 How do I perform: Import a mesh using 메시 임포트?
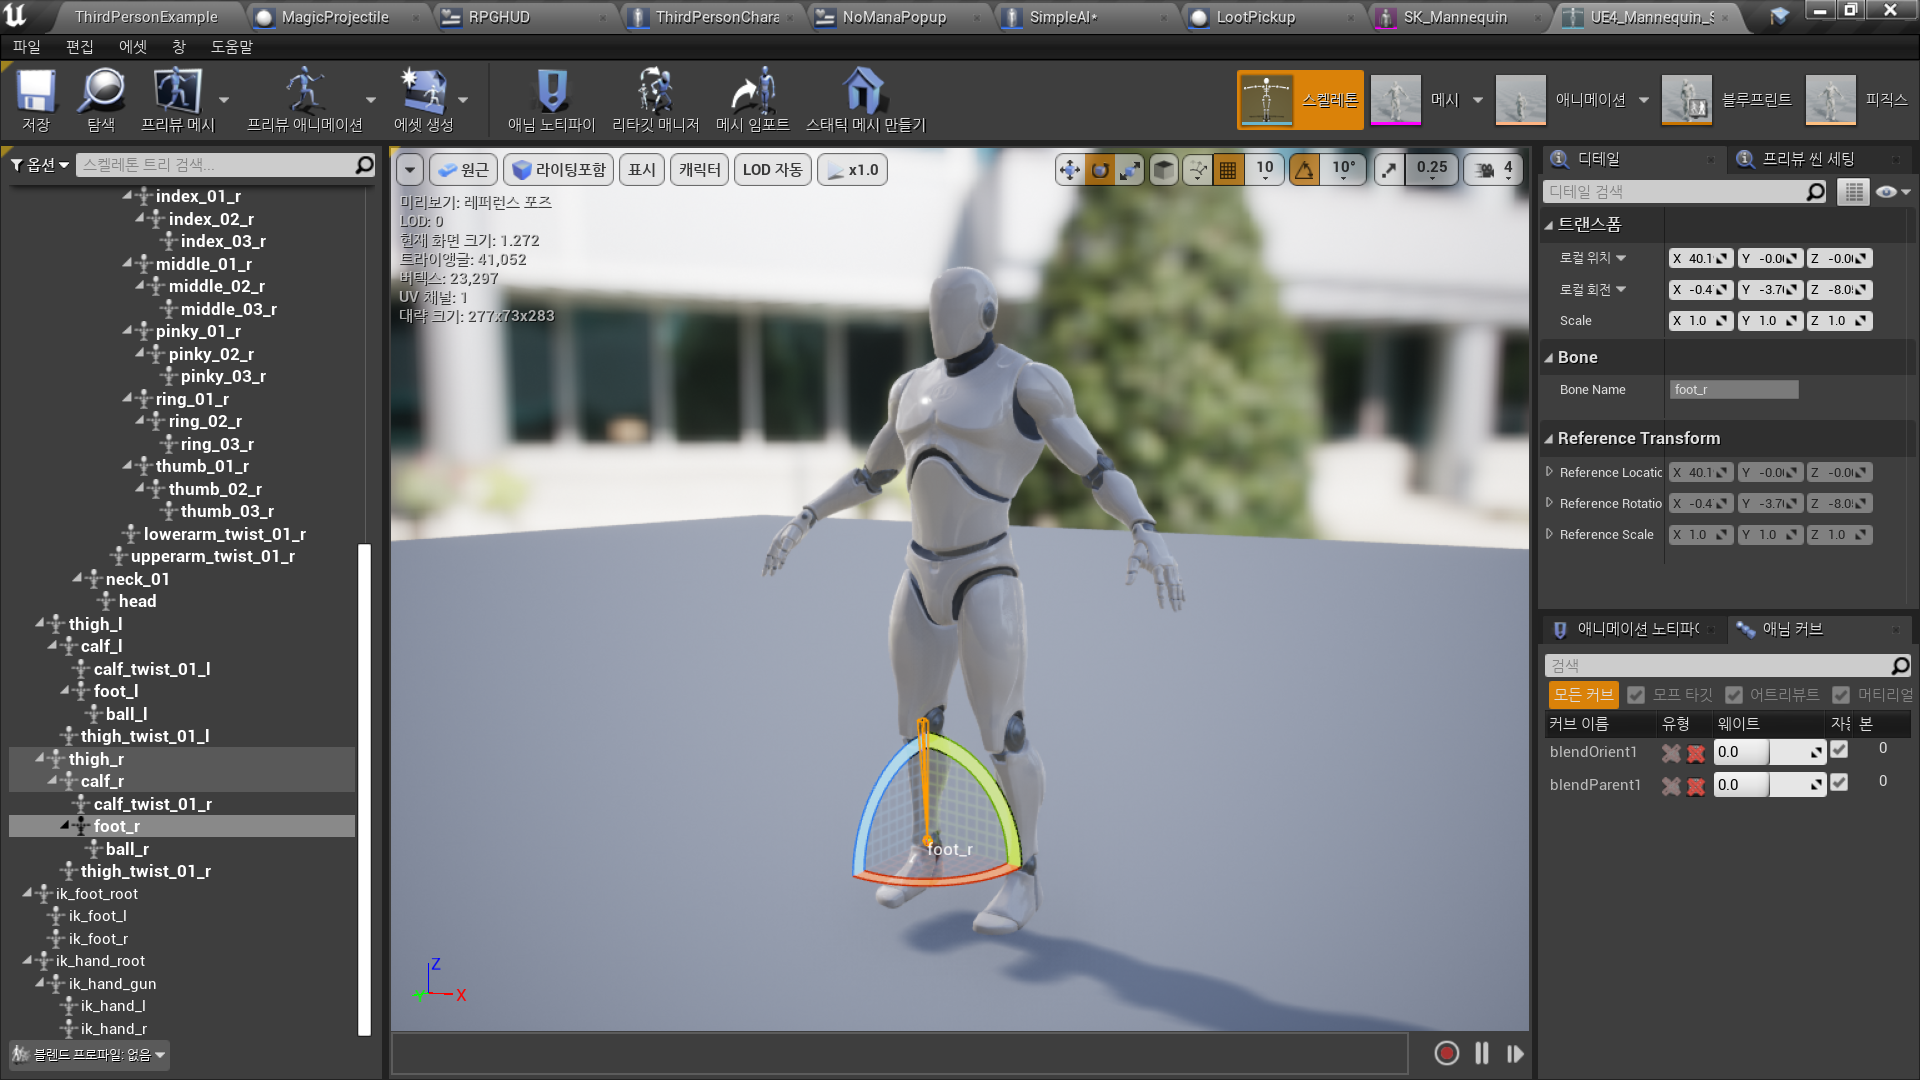(x=751, y=98)
